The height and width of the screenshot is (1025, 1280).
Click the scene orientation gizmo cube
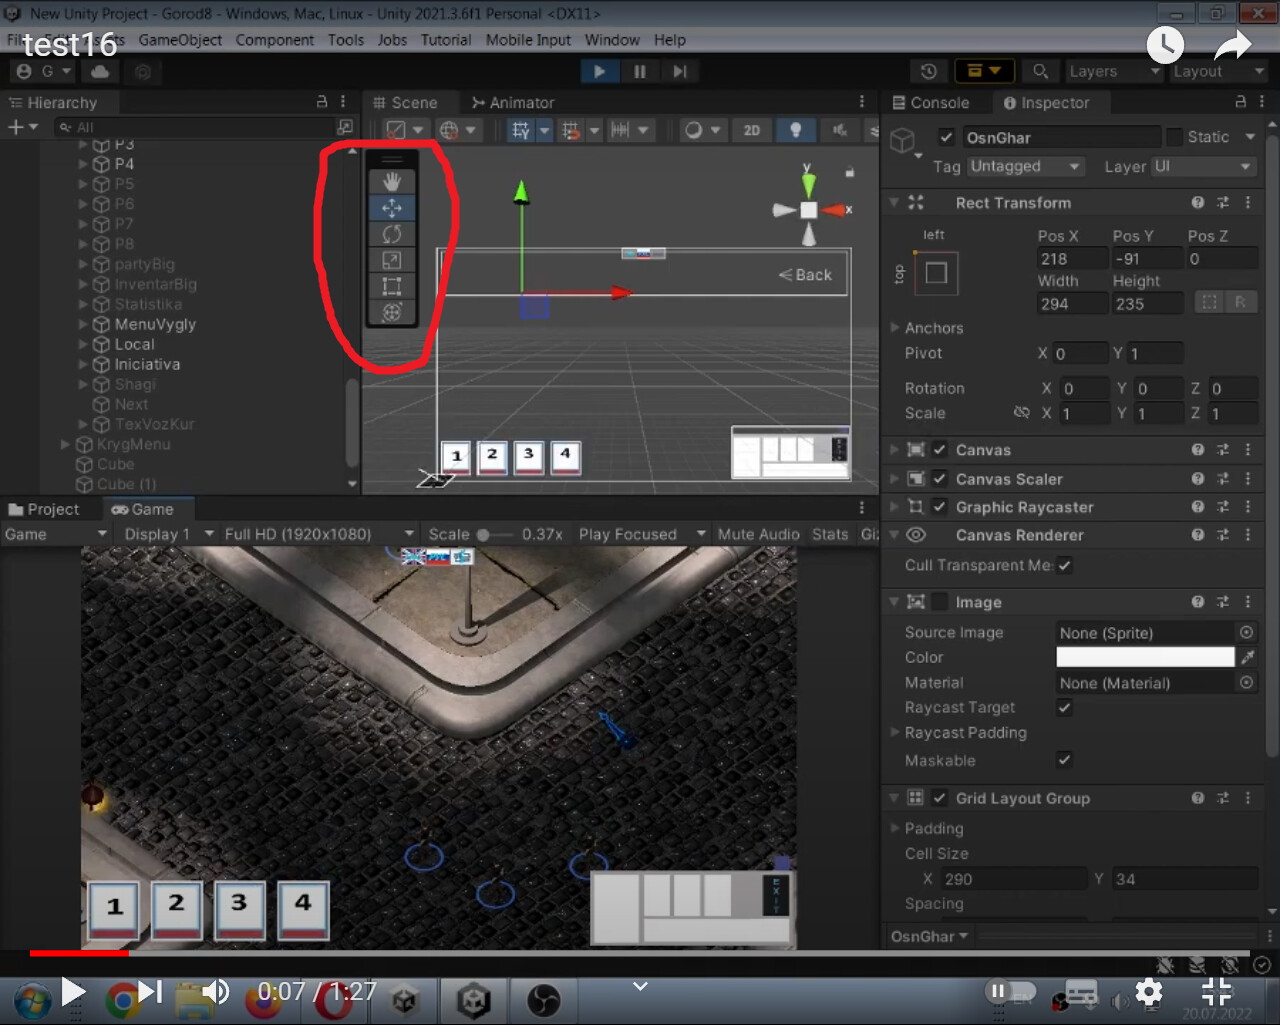[808, 210]
